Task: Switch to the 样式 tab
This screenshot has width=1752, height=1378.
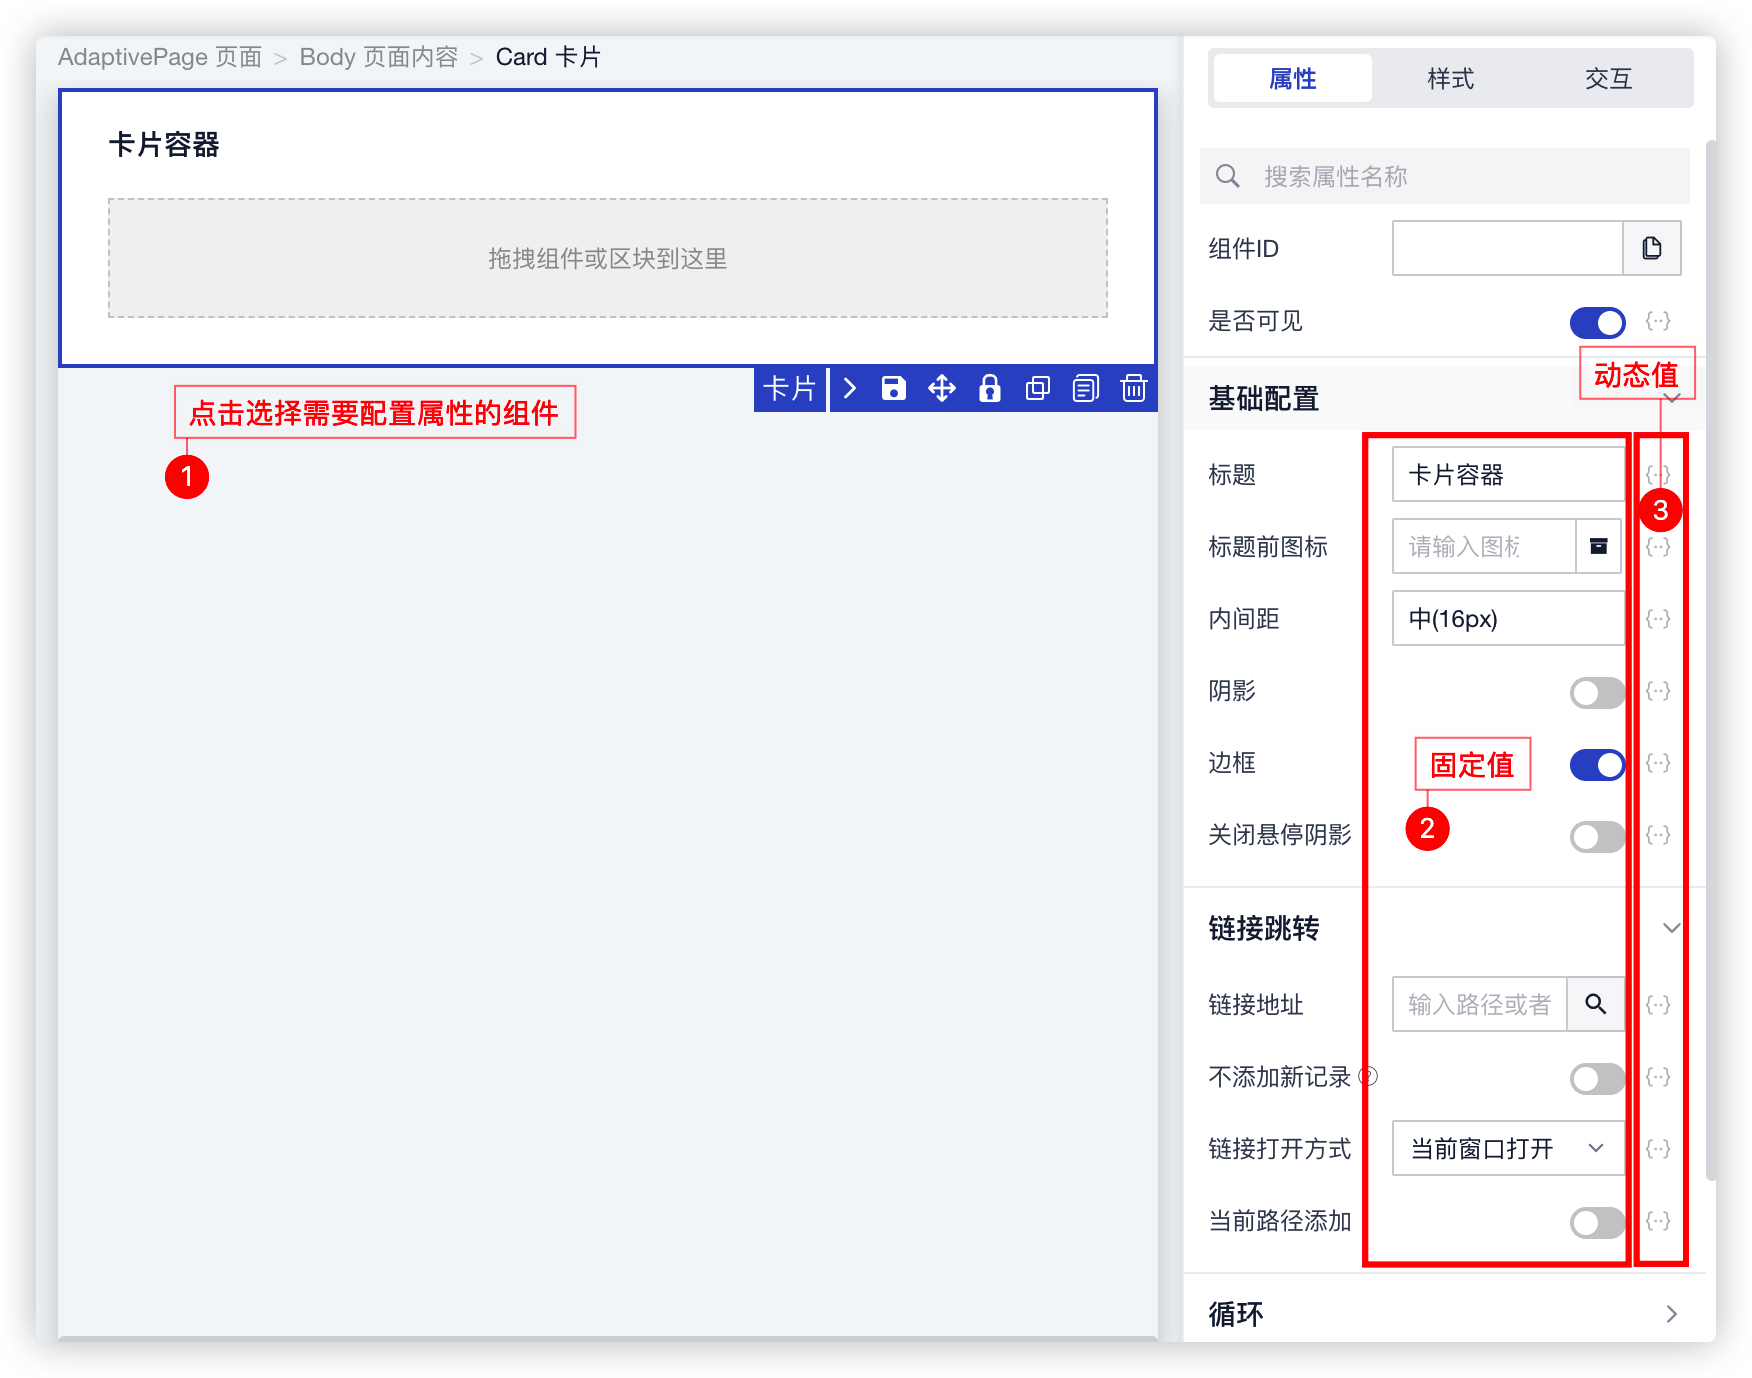Action: click(1450, 79)
